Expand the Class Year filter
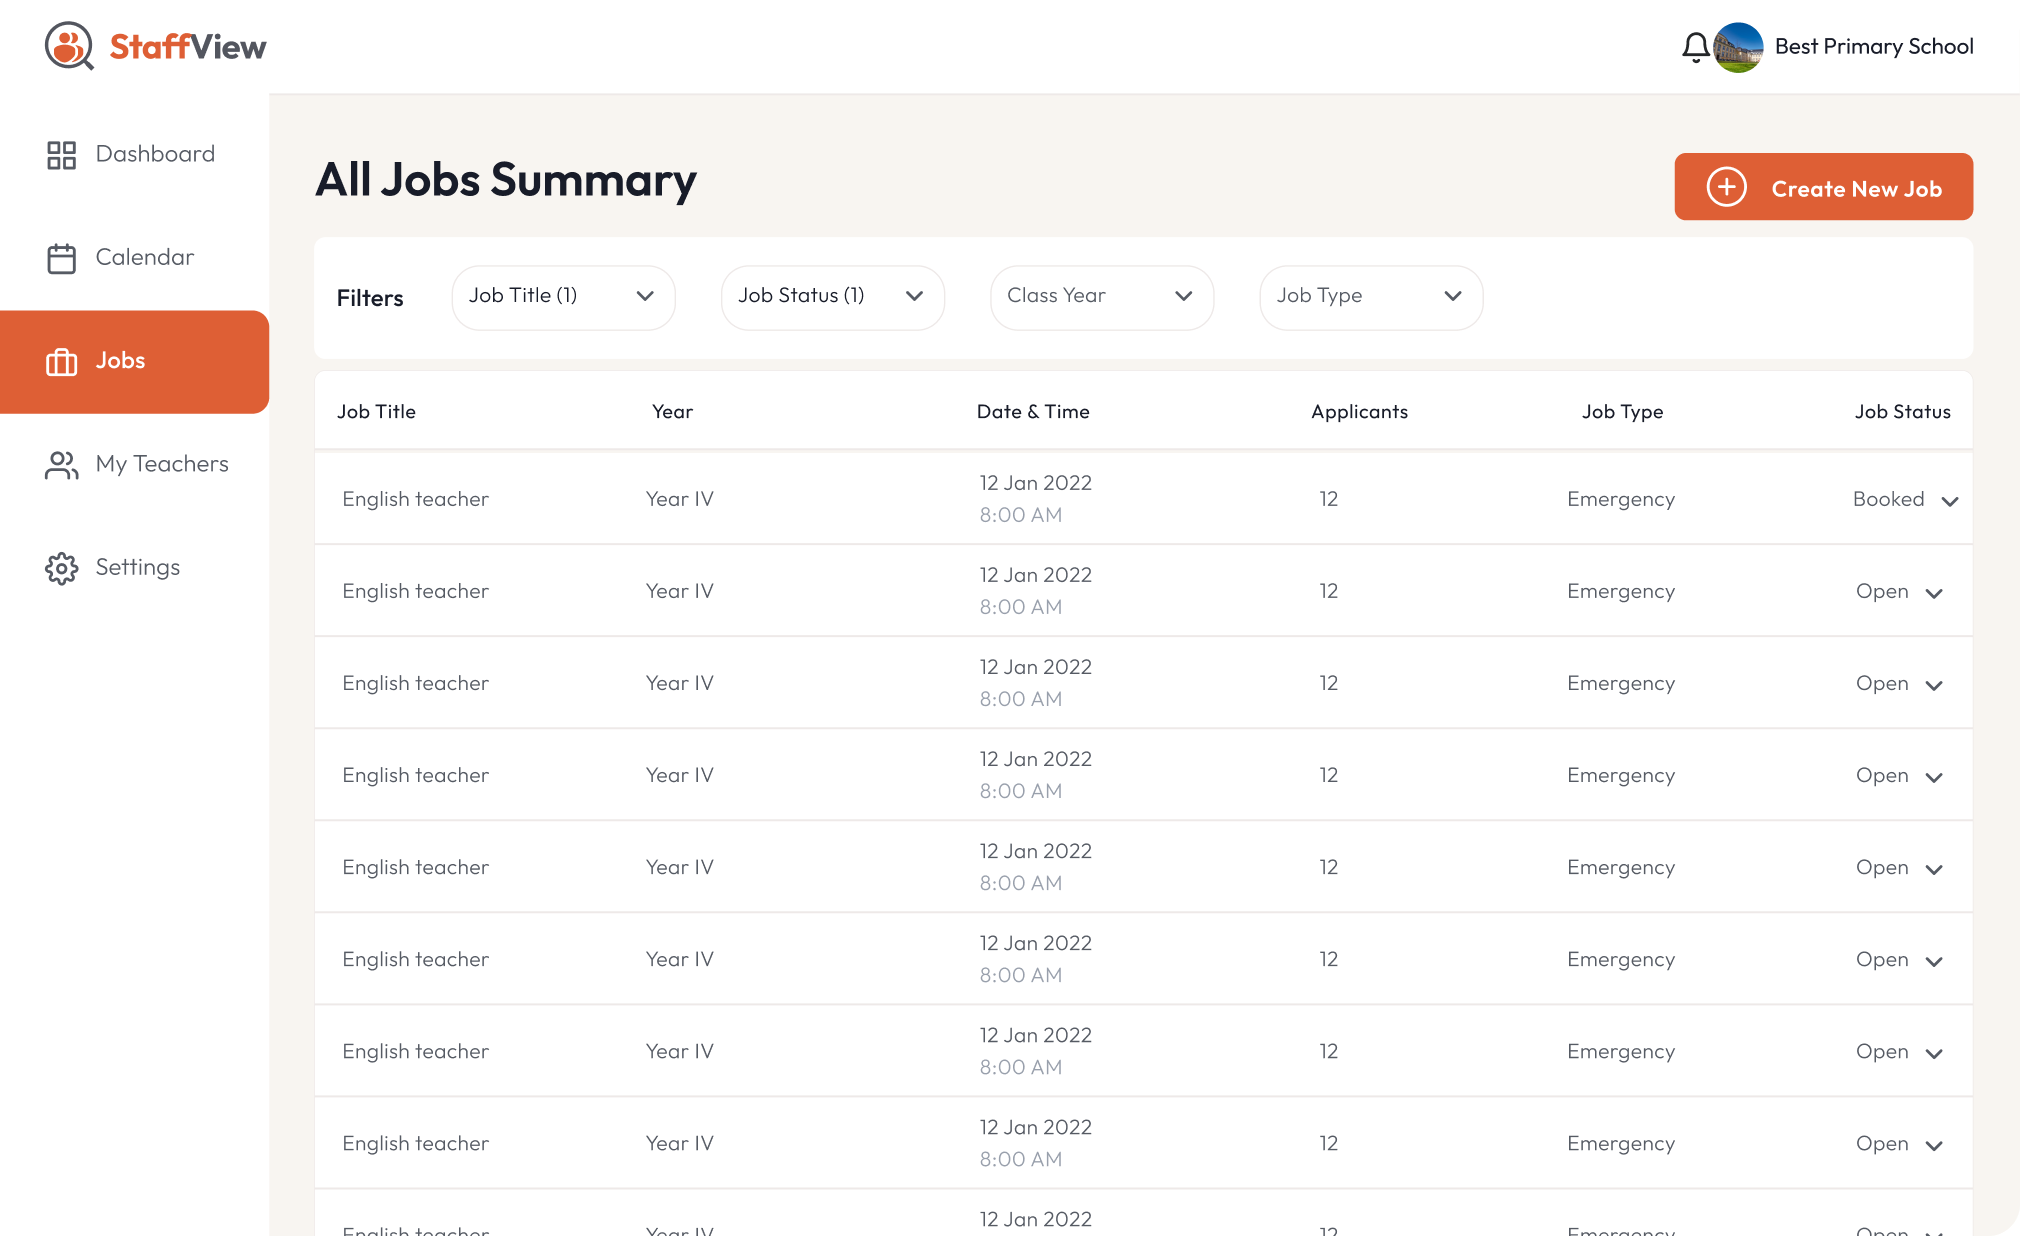This screenshot has height=1236, width=2020. pos(1101,297)
